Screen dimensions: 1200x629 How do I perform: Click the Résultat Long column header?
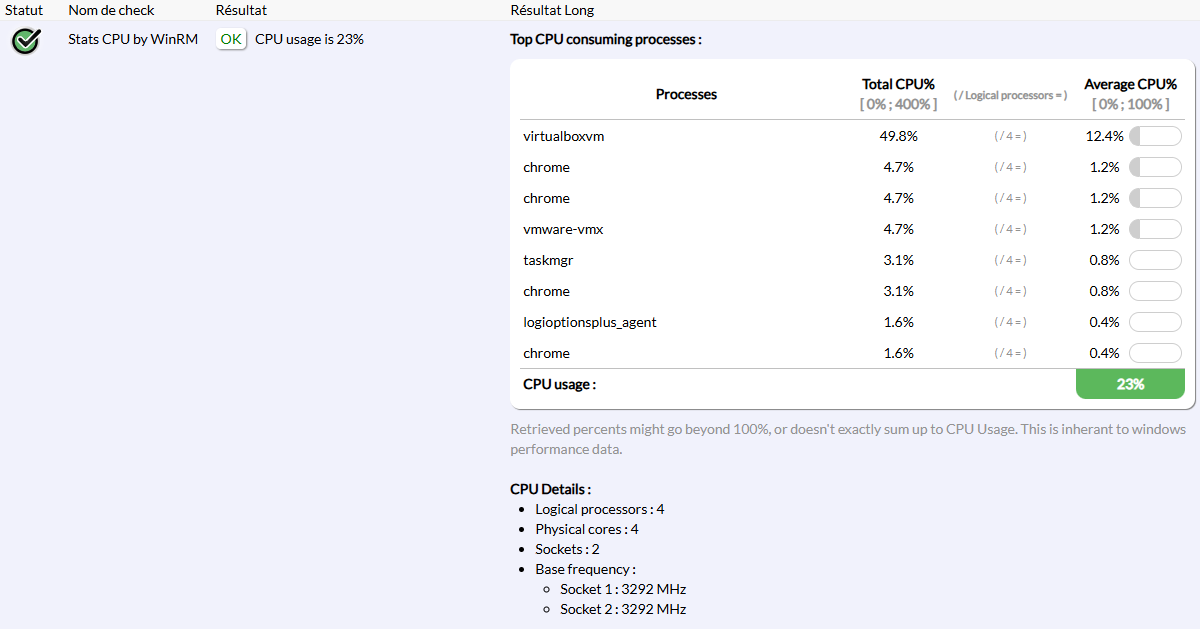tap(552, 10)
